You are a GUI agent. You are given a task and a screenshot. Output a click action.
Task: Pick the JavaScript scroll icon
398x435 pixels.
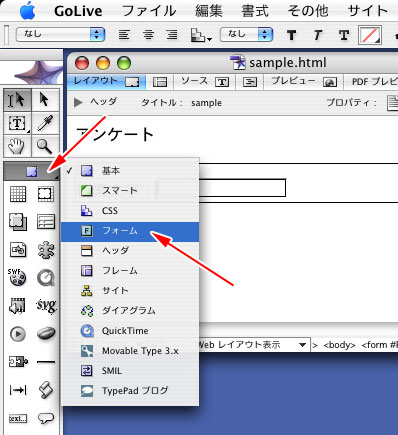click(46, 390)
